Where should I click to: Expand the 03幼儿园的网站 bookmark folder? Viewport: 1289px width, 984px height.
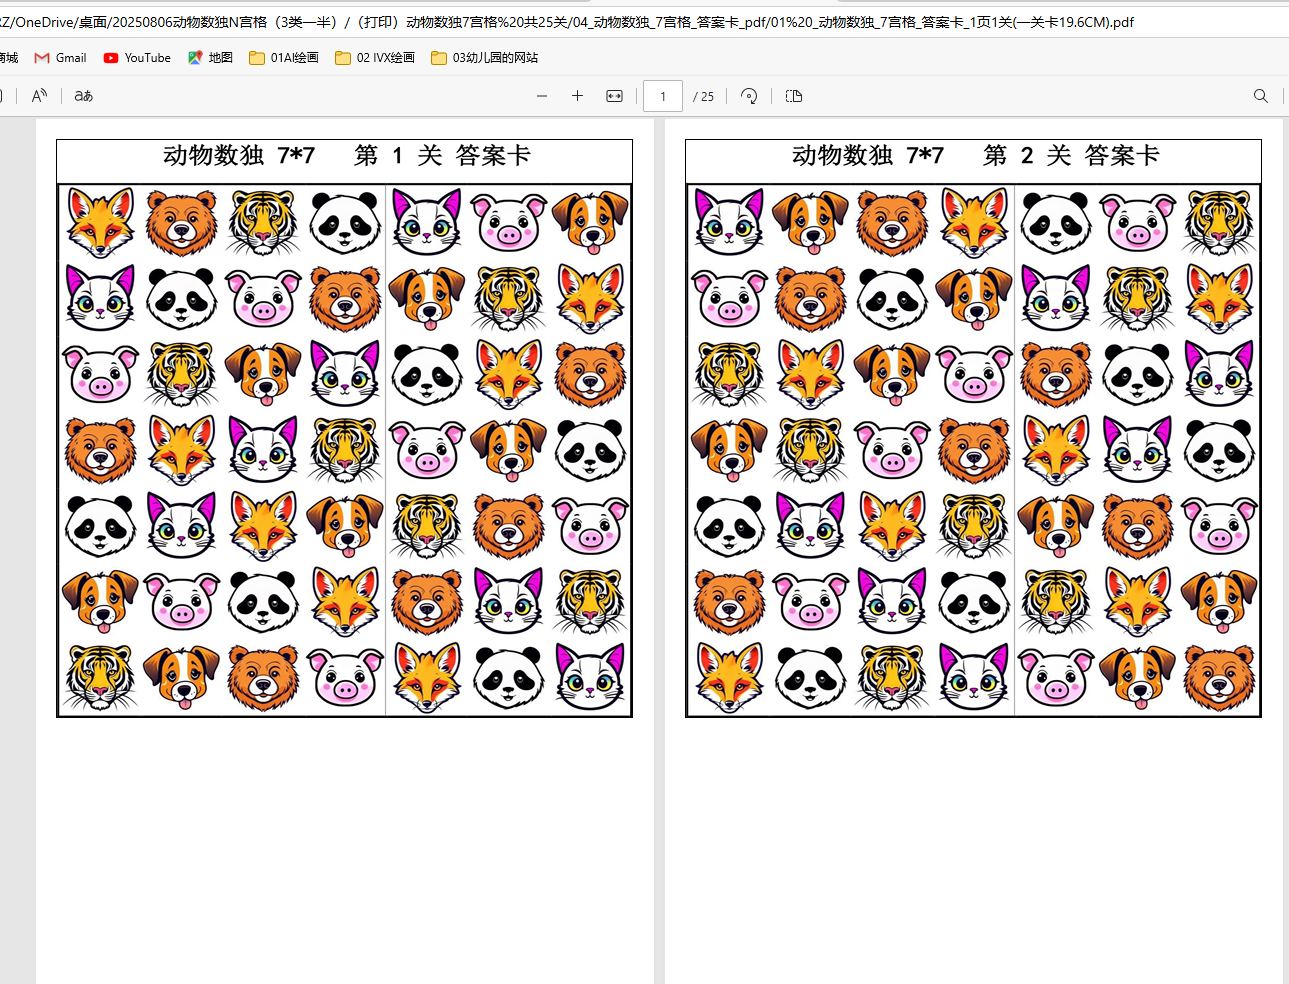click(x=484, y=58)
